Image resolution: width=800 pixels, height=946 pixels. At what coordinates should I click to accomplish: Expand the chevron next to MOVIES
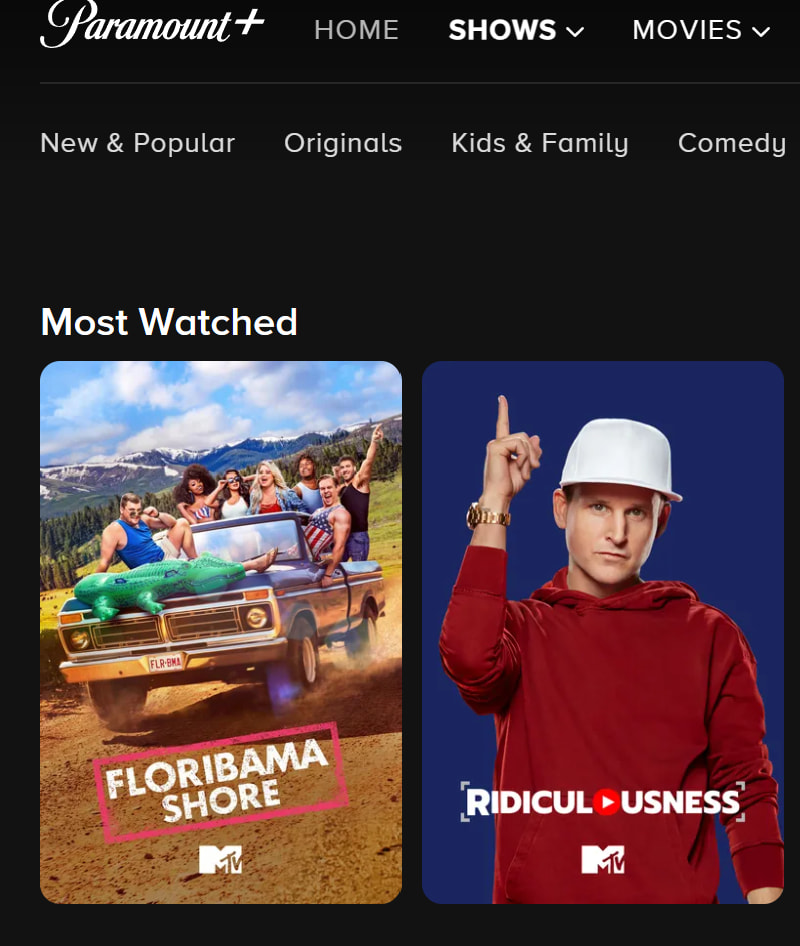click(761, 32)
